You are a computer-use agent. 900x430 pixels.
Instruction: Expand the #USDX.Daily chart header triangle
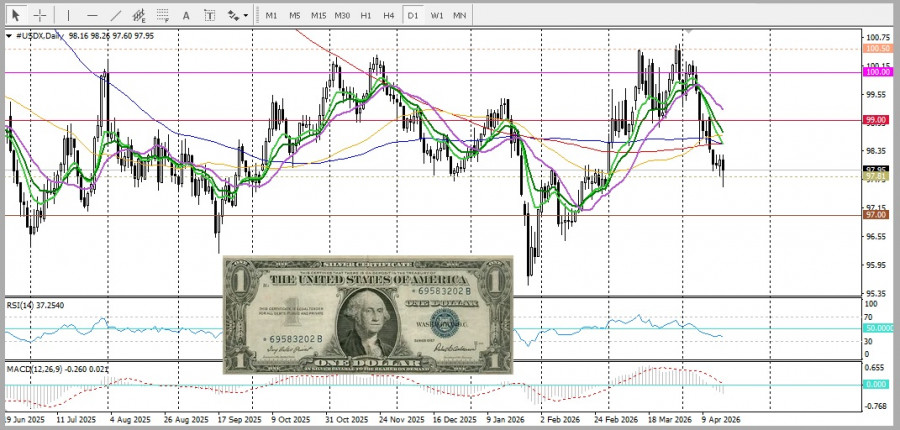[x=9, y=36]
